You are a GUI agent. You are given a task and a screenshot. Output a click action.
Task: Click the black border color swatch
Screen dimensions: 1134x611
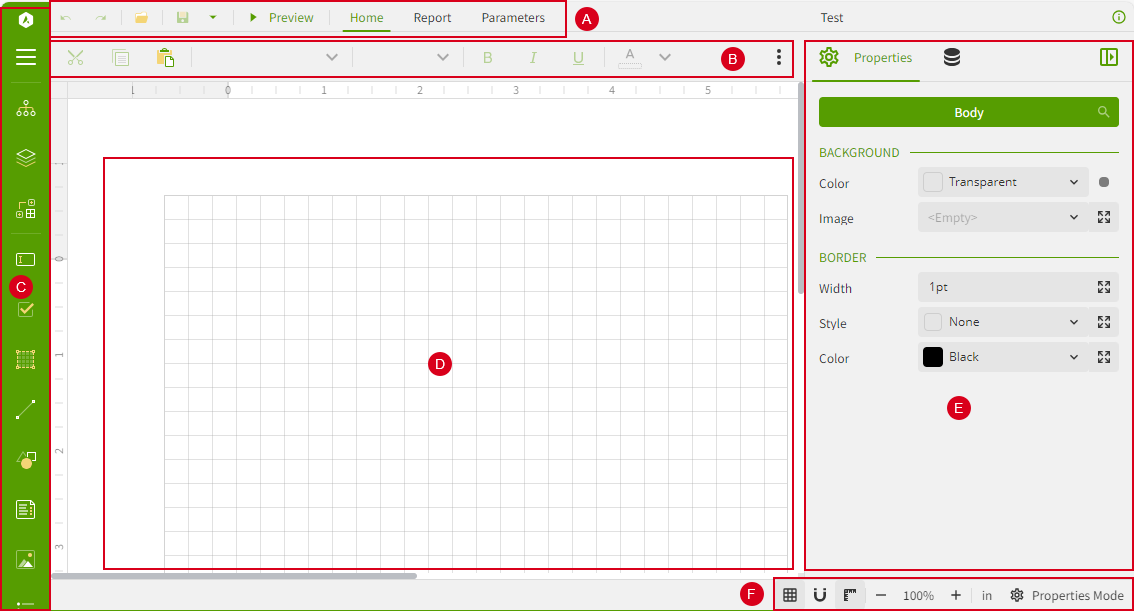pyautogui.click(x=933, y=357)
